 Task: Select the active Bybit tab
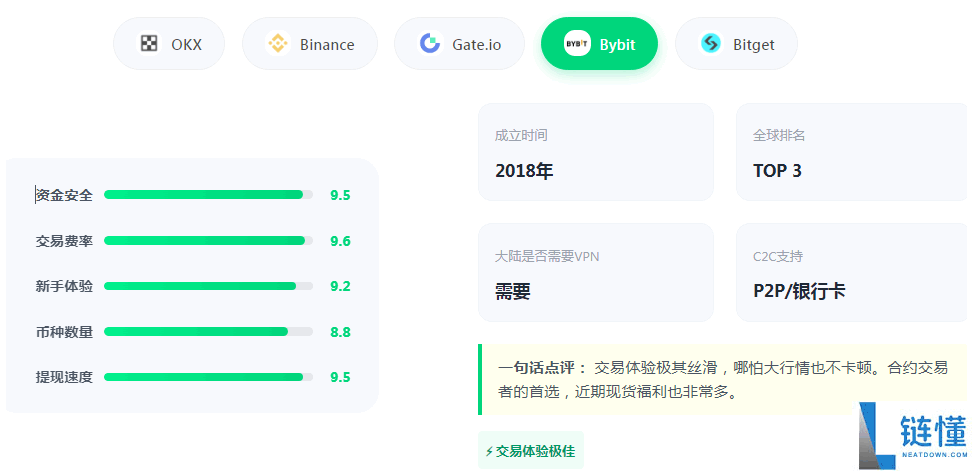tap(599, 43)
